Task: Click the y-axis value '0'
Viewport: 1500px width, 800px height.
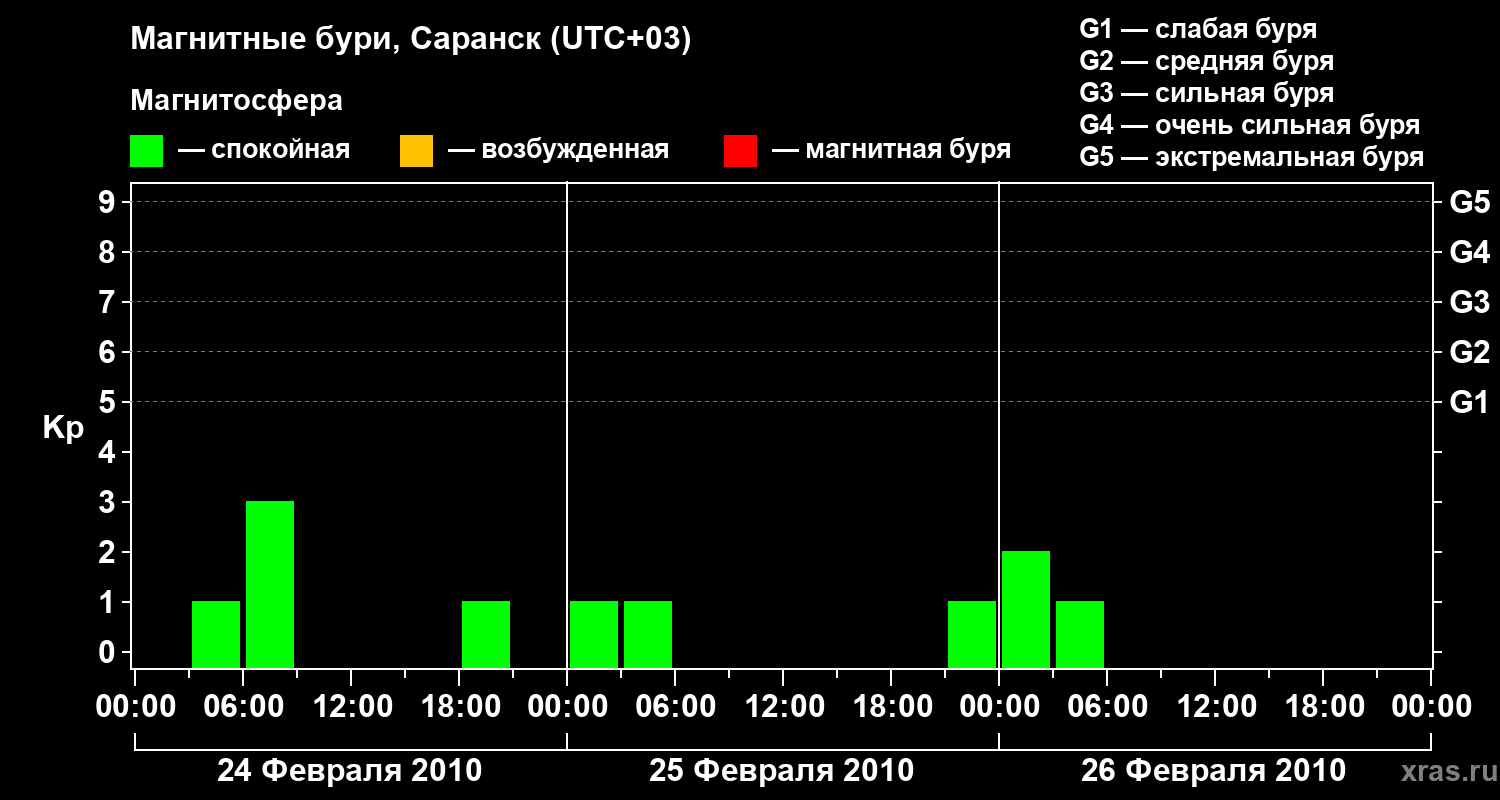Action: 109,652
